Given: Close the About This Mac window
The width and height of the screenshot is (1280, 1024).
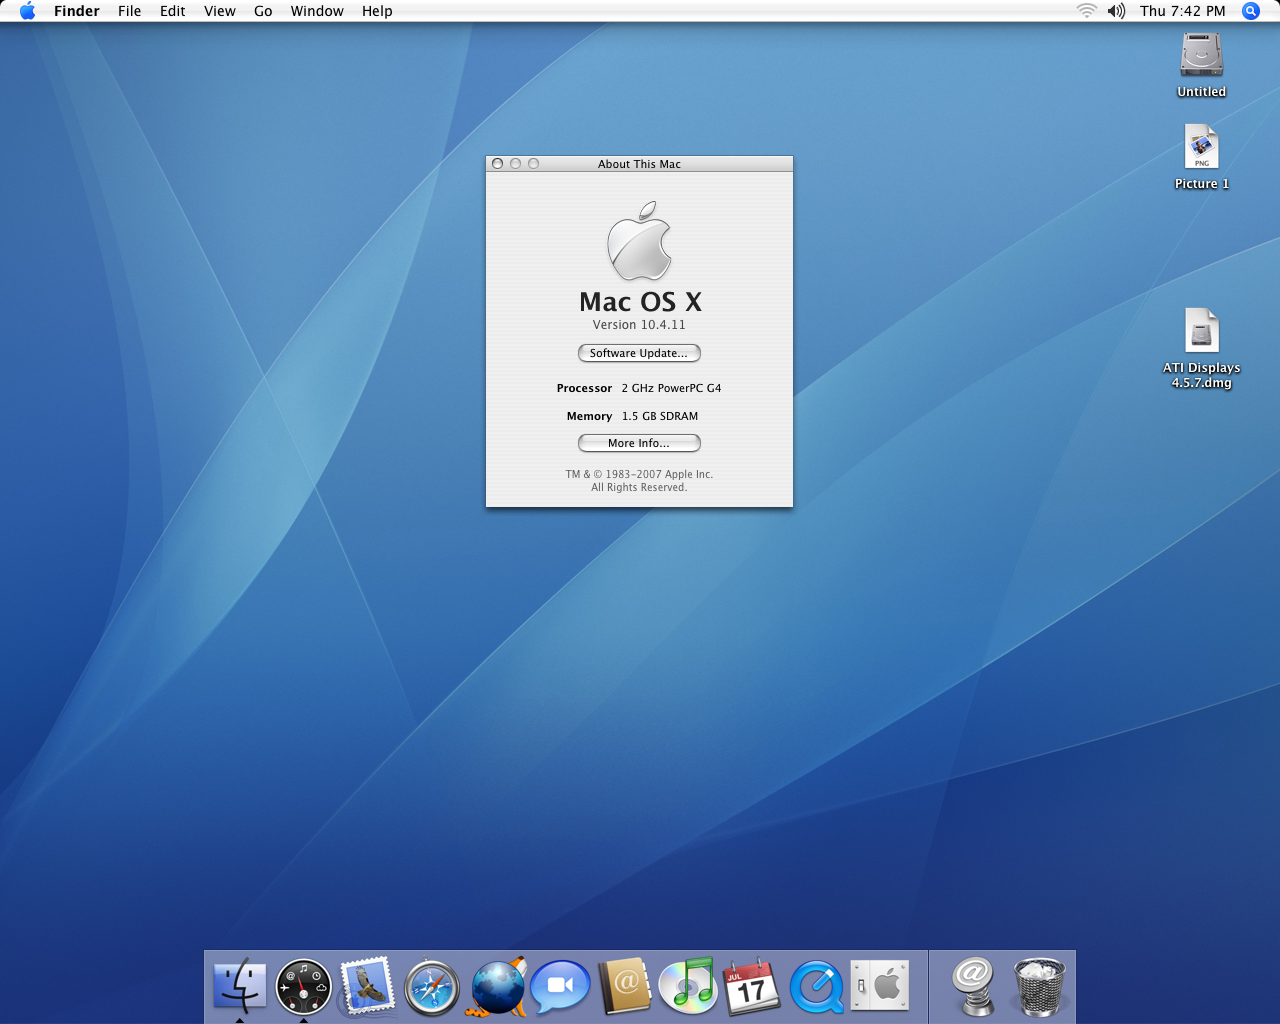Looking at the screenshot, I should tap(497, 164).
